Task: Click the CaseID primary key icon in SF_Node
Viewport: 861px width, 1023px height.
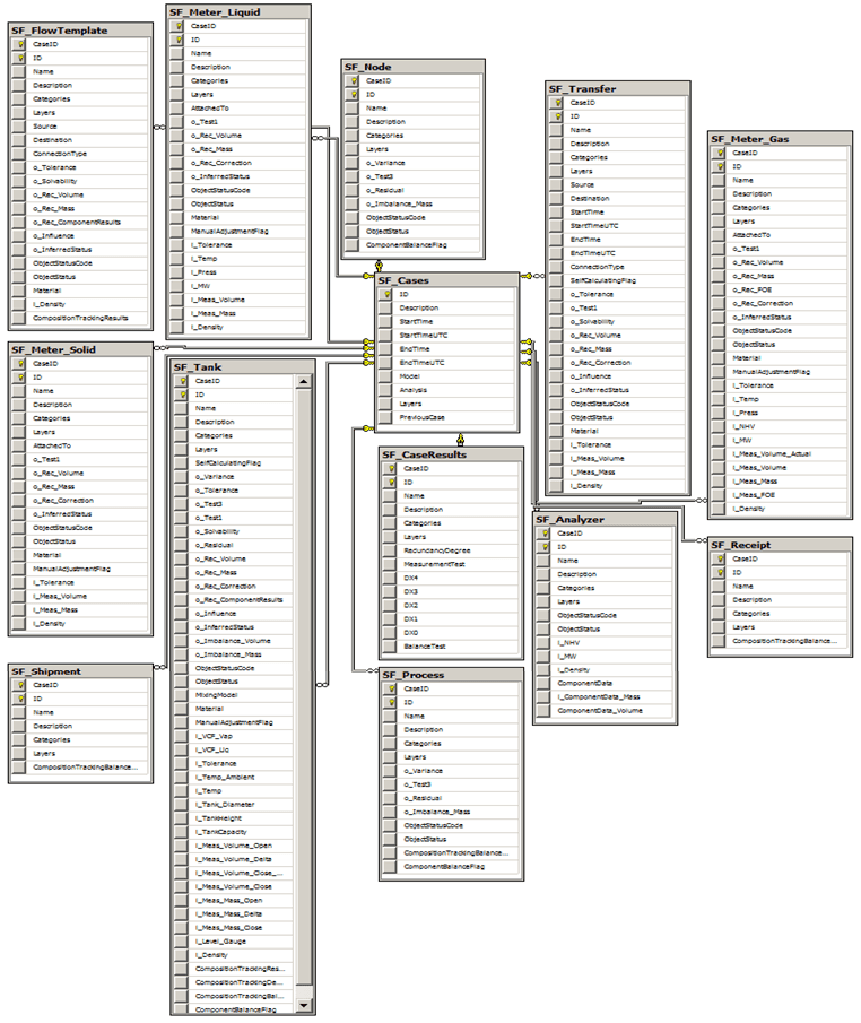Action: coord(354,80)
